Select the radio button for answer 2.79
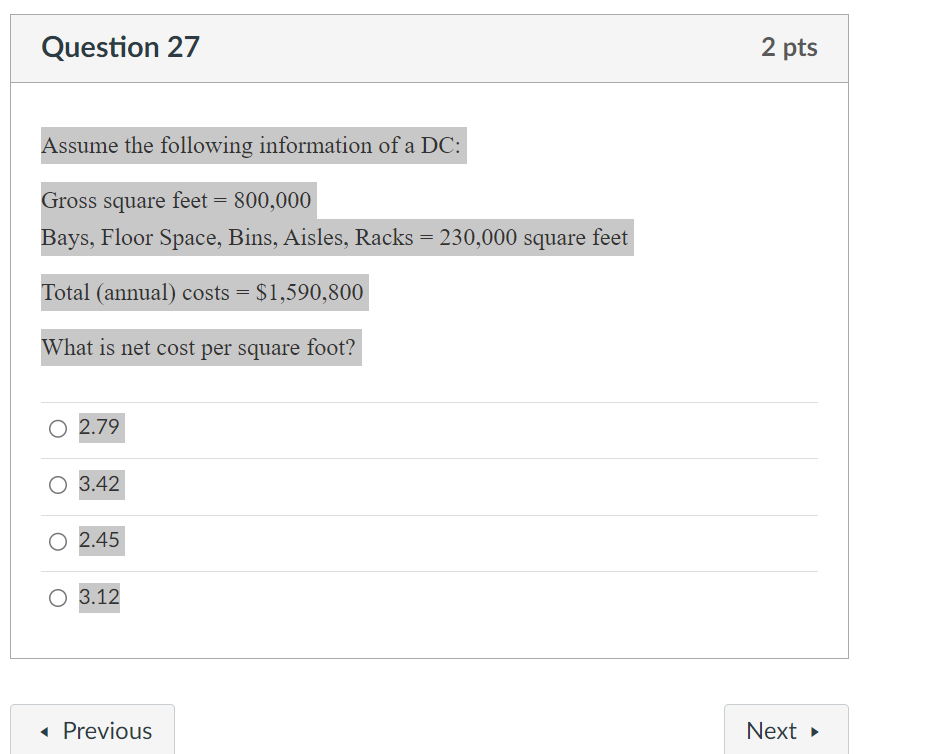925x754 pixels. (x=58, y=428)
